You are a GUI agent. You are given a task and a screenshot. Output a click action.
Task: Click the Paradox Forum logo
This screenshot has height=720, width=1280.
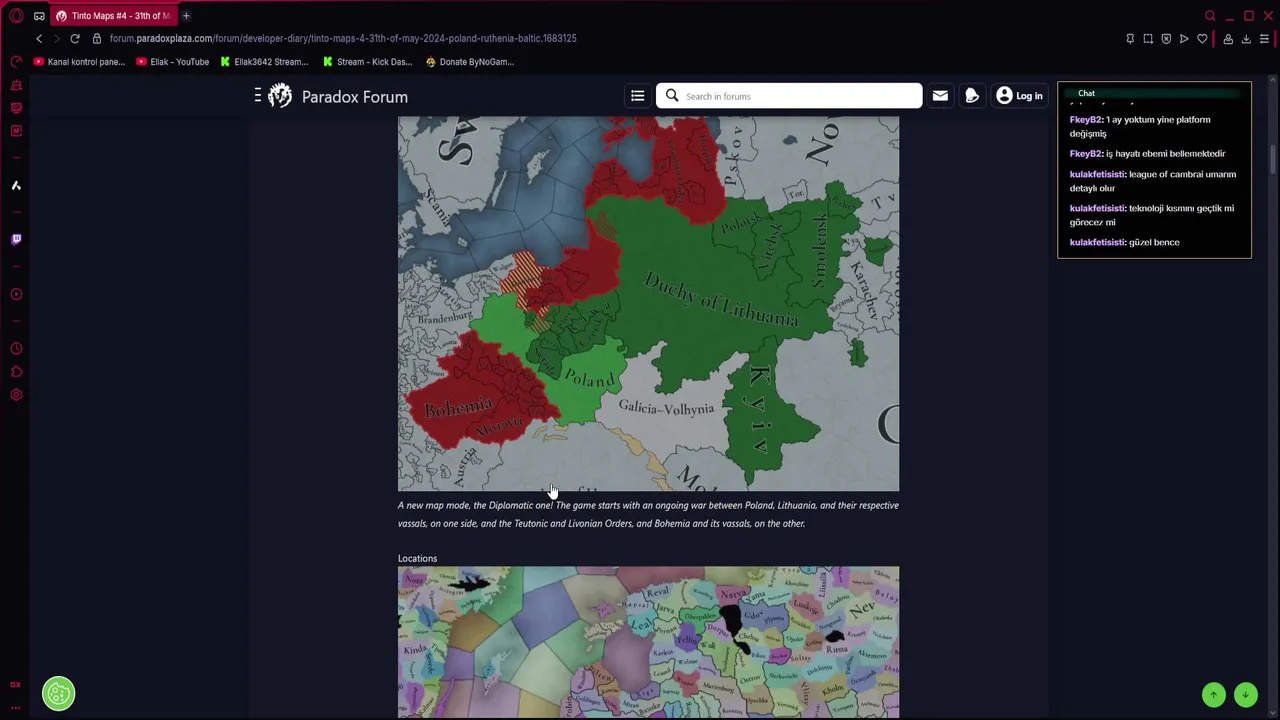tap(339, 97)
